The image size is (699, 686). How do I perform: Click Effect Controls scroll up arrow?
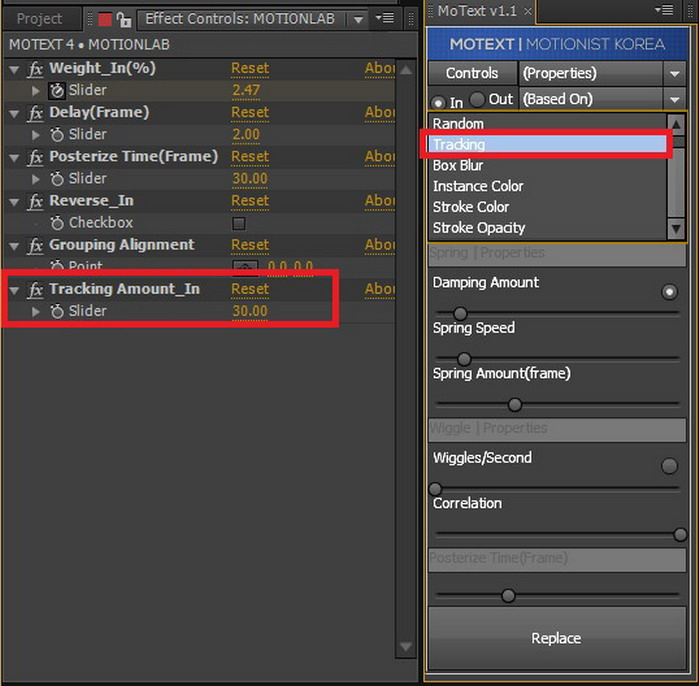click(x=406, y=70)
